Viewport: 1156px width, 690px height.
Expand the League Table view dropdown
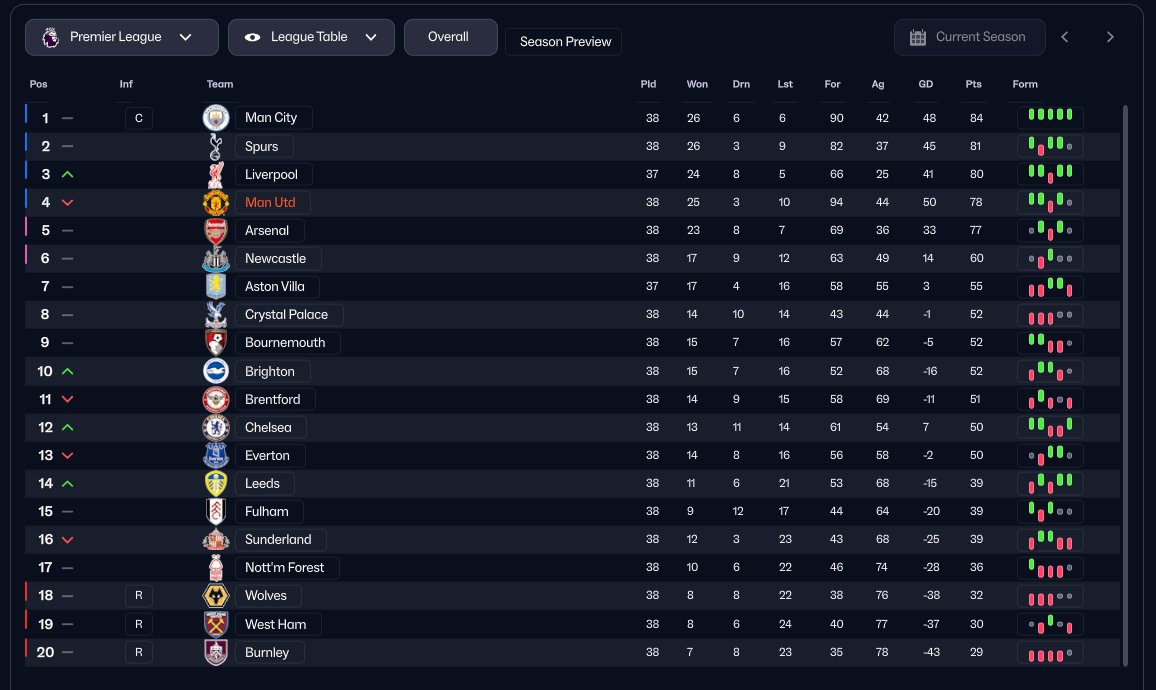(x=311, y=37)
